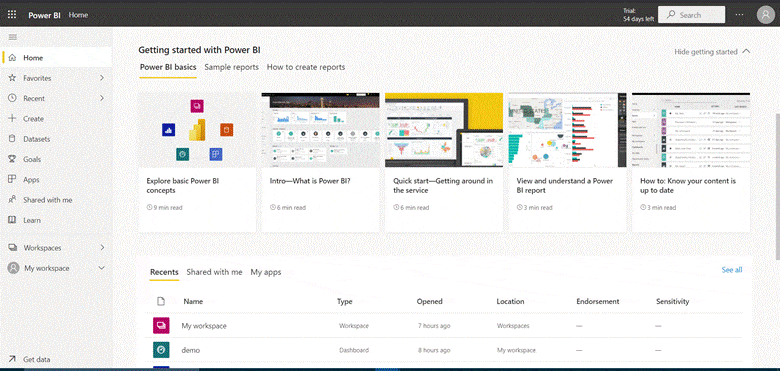This screenshot has height=371, width=780.
Task: Select the Power BI basics tab
Action: pos(168,67)
